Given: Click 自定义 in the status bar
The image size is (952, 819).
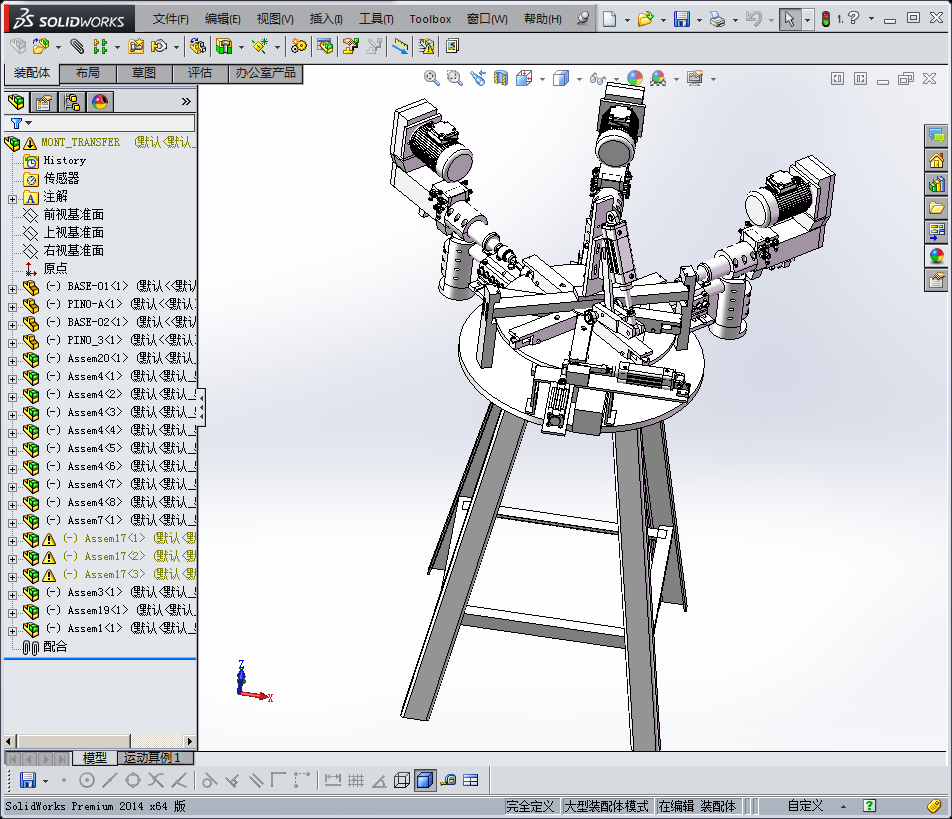Looking at the screenshot, I should (x=805, y=806).
